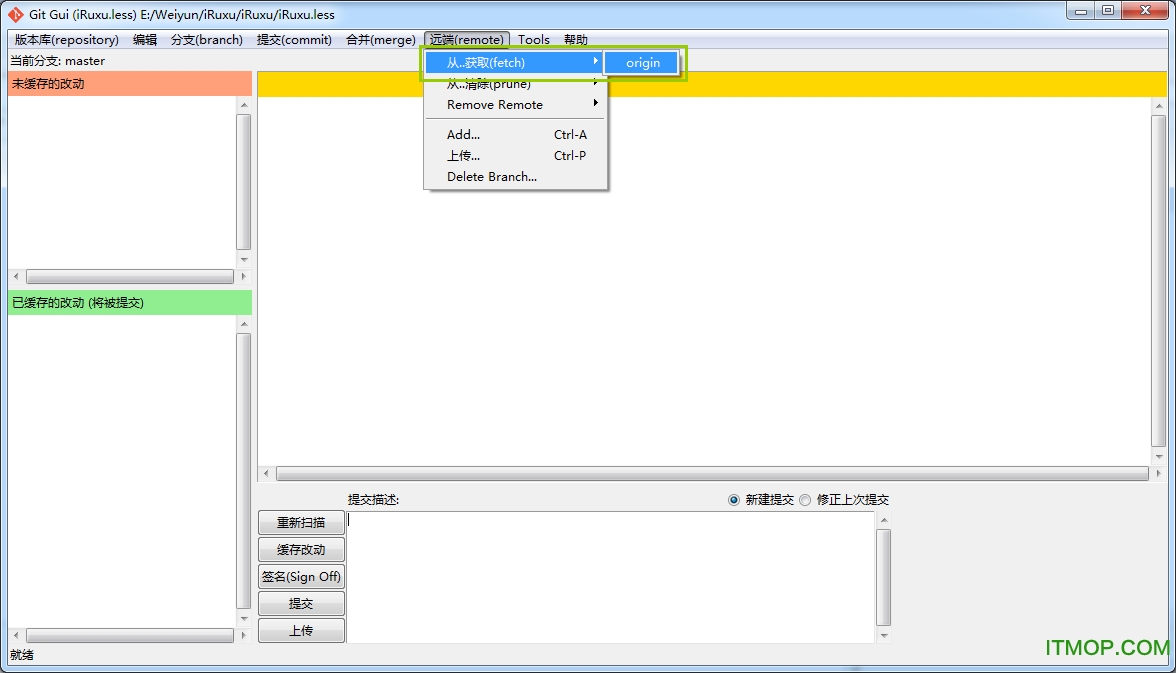The image size is (1176, 673).
Task: Open the 从...清除(prune) submenu
Action: [x=490, y=83]
